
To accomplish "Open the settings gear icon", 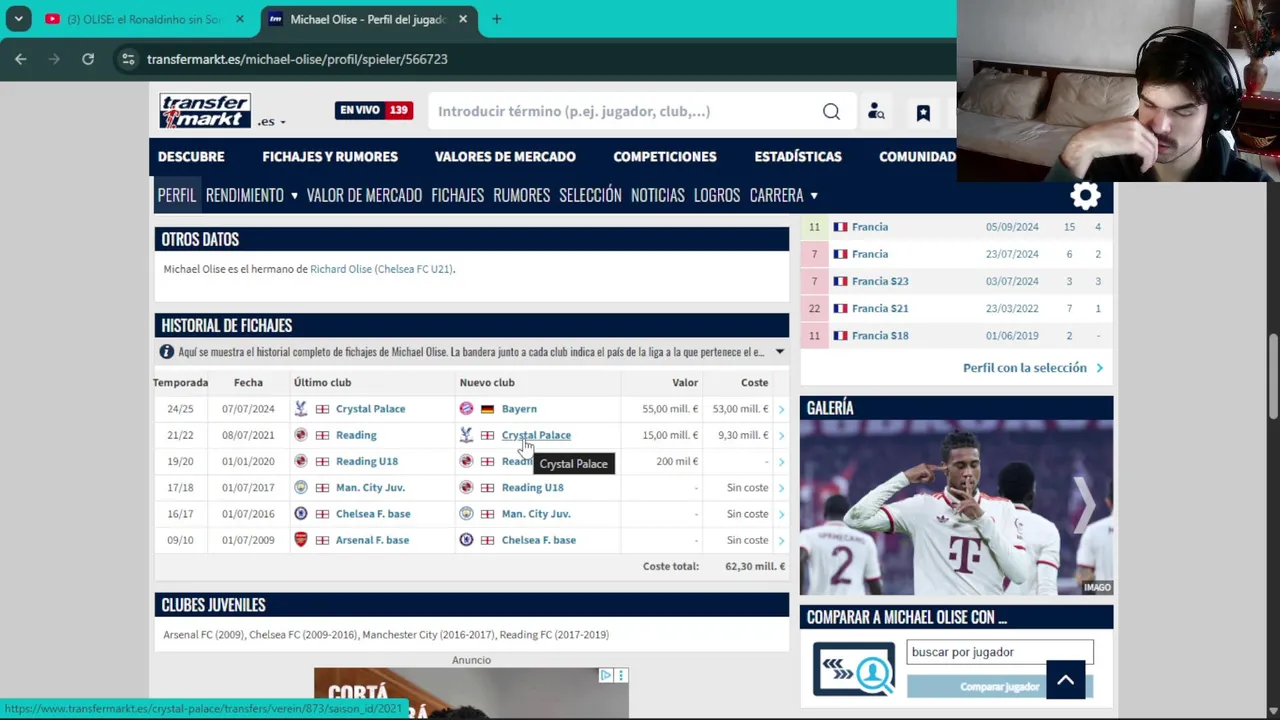I will pyautogui.click(x=1085, y=195).
